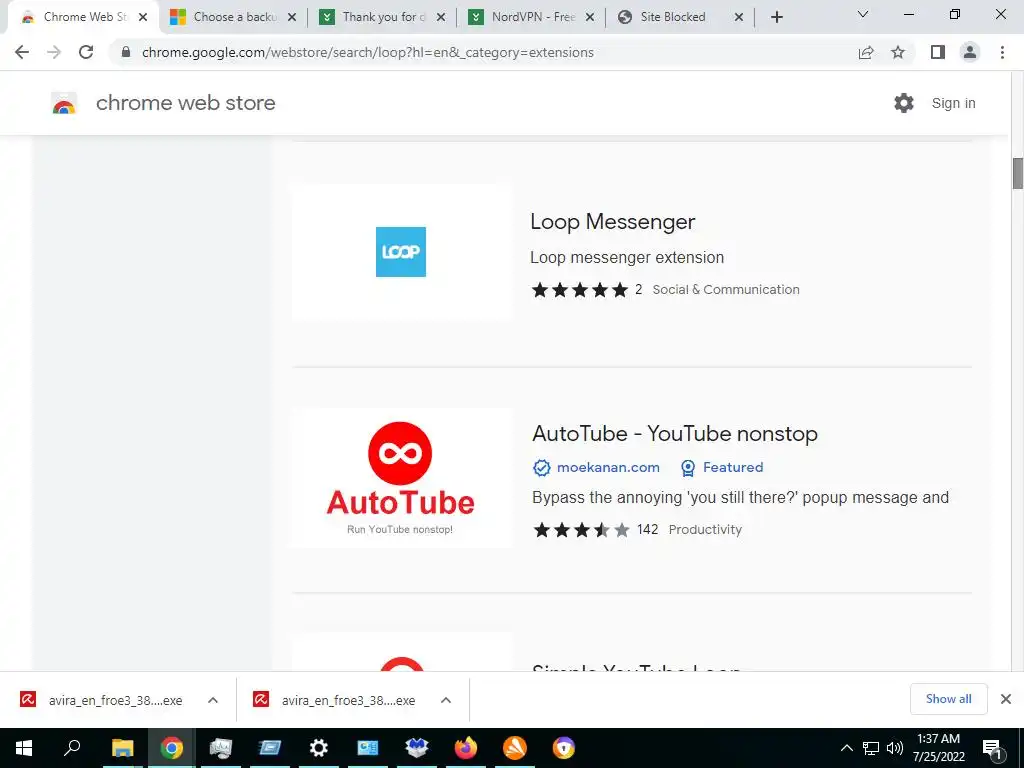Open the Settings gear in the taskbar
The width and height of the screenshot is (1024, 768).
(x=319, y=748)
